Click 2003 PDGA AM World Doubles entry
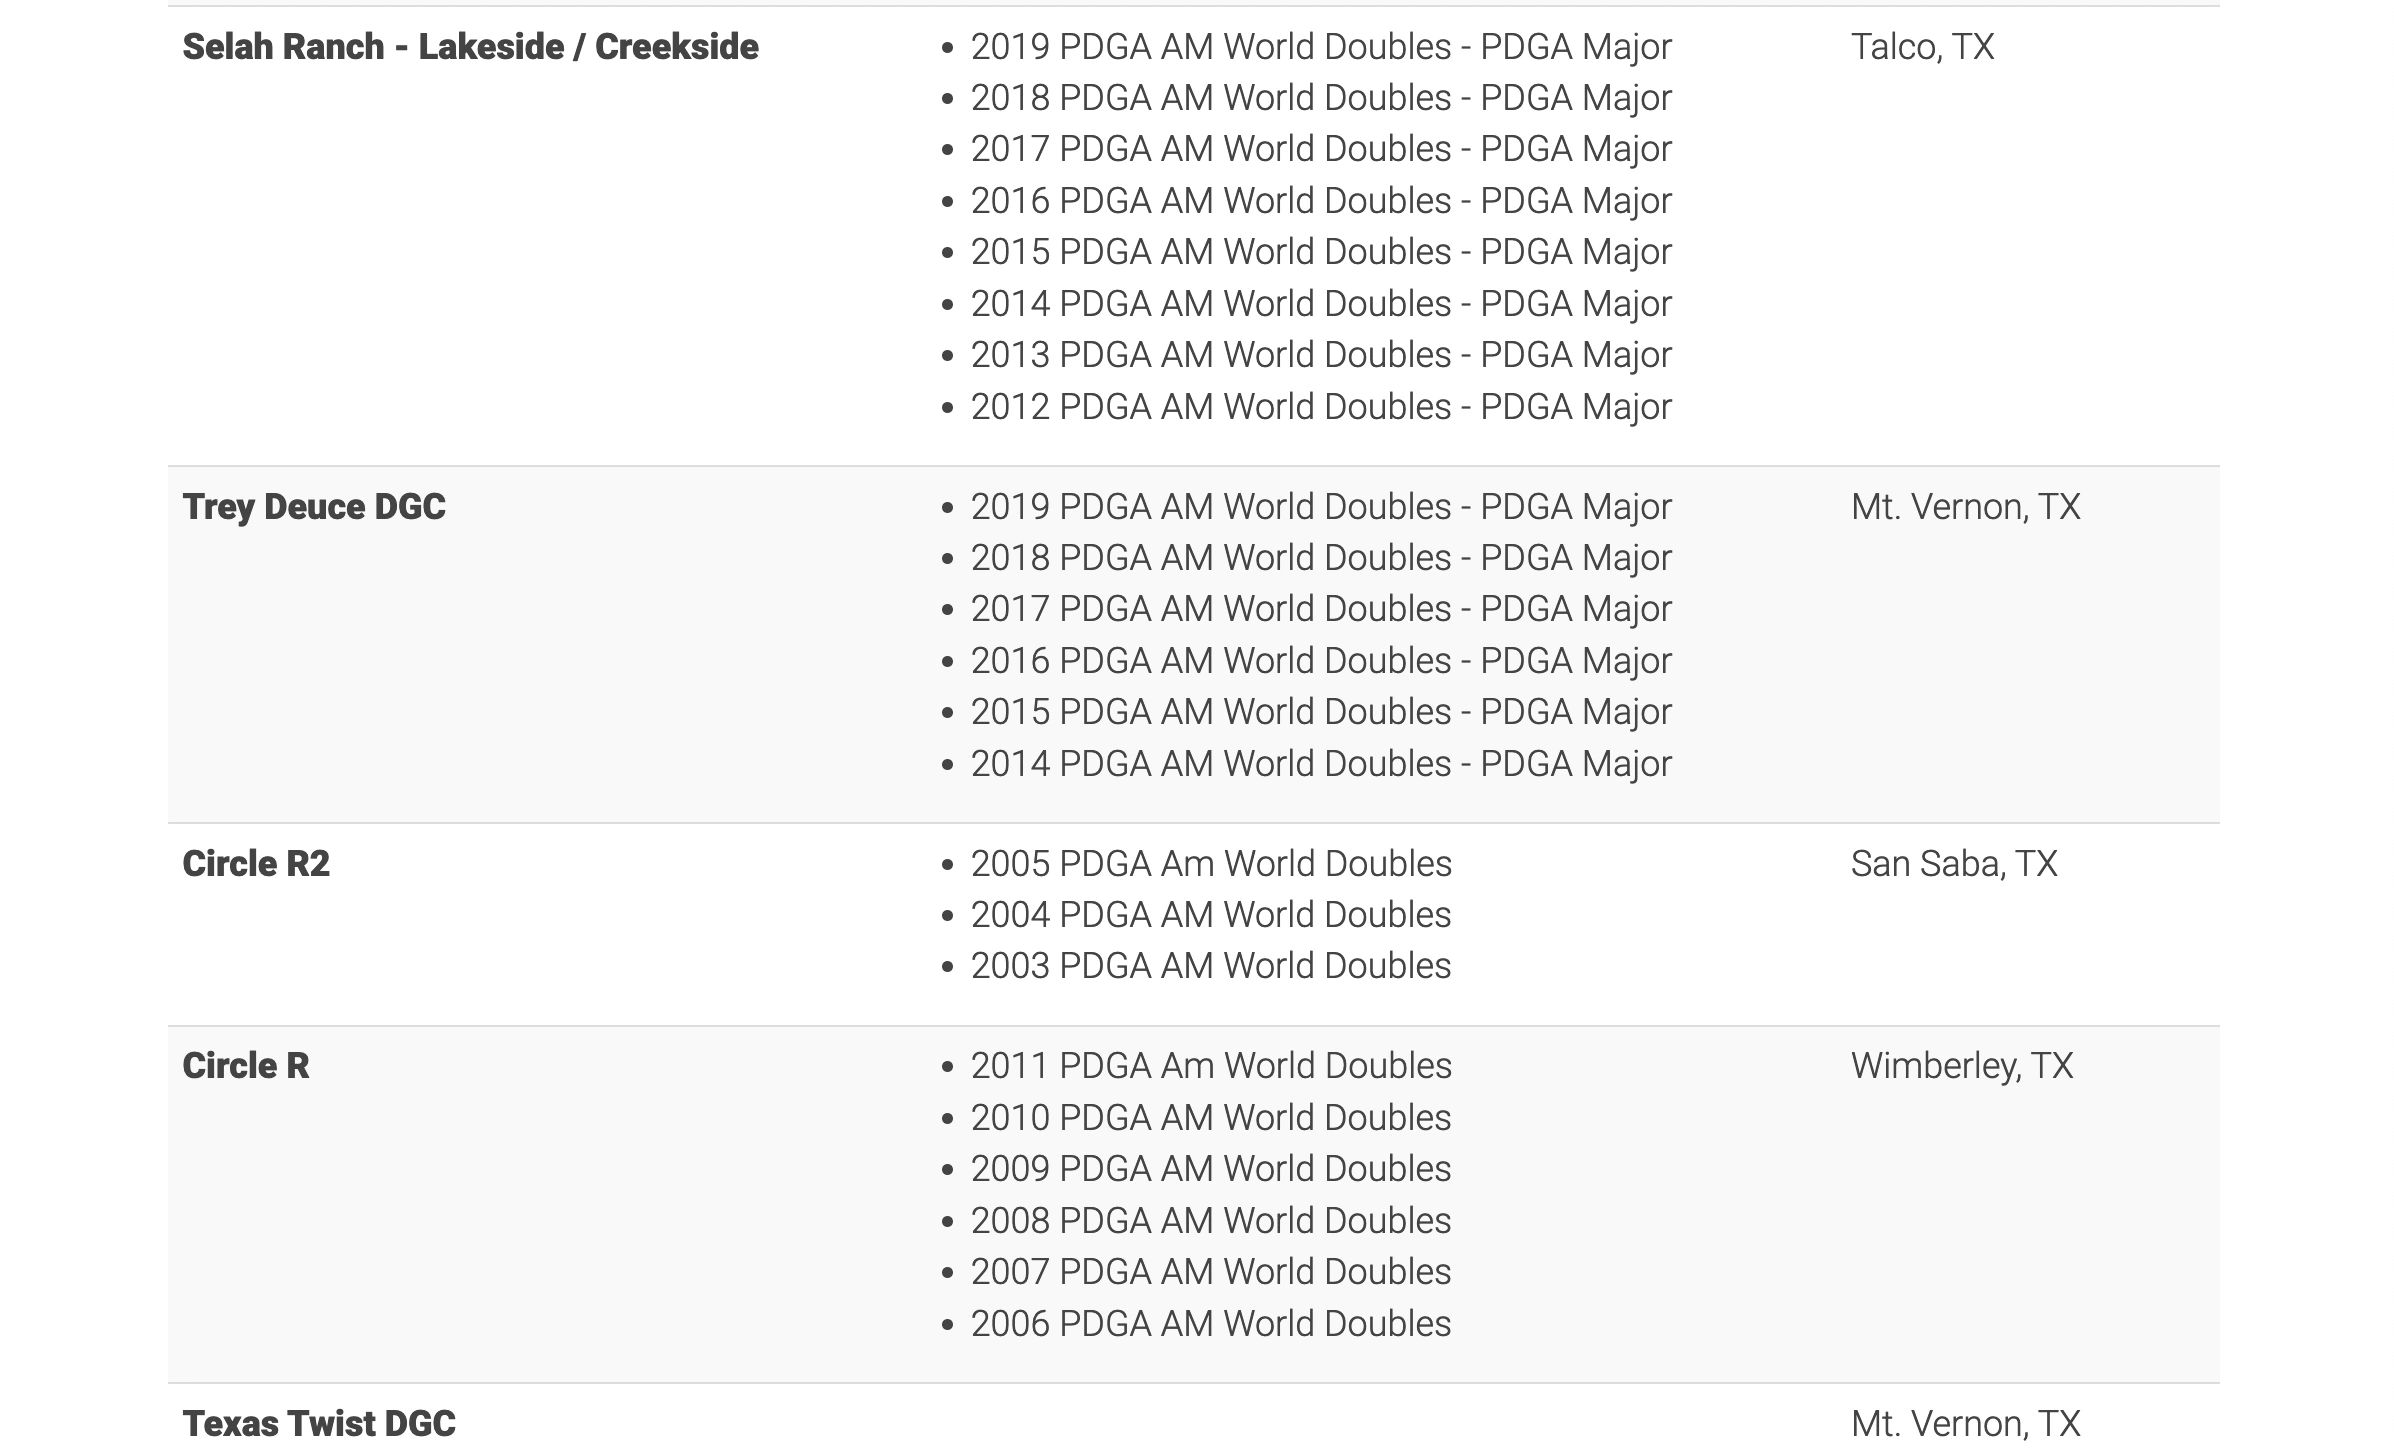 [1210, 966]
